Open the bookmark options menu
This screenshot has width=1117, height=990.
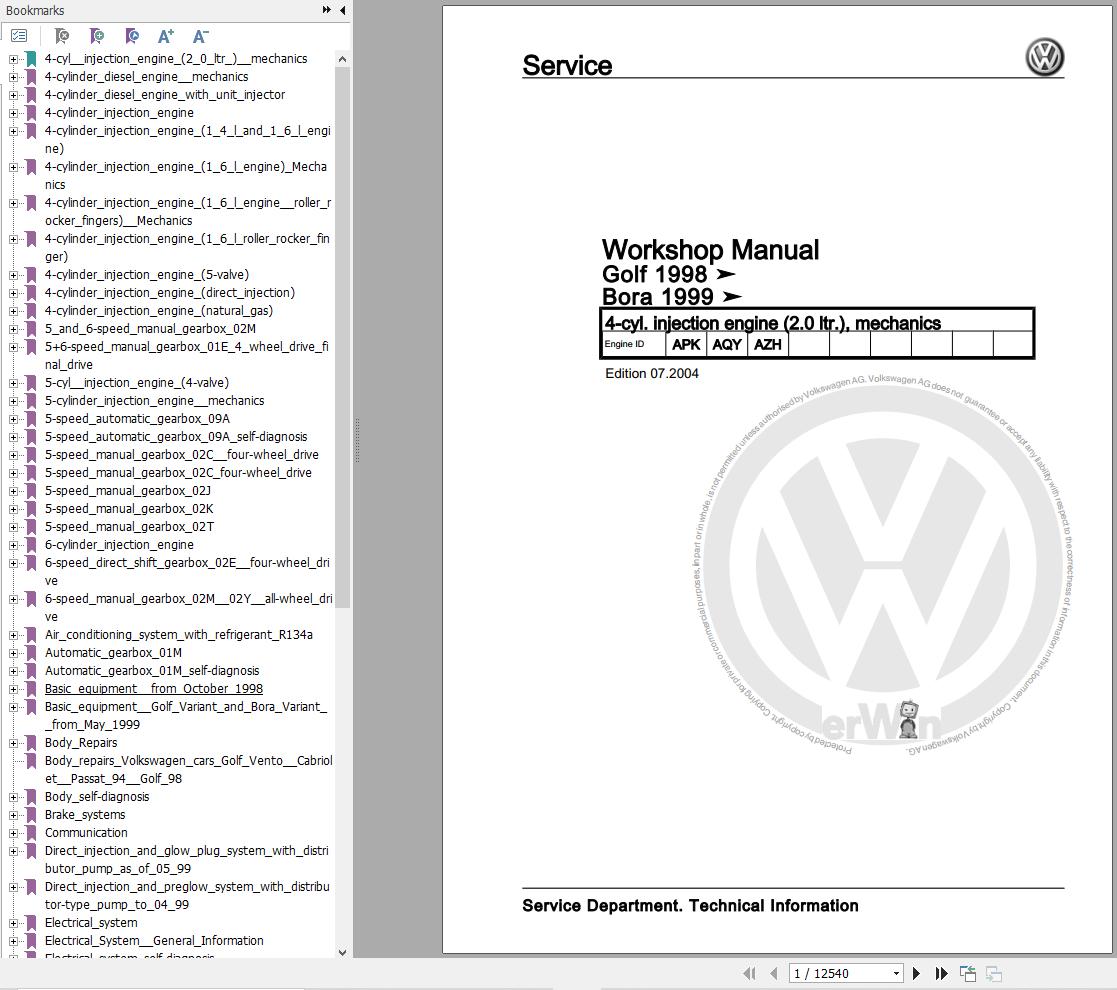pos(19,35)
